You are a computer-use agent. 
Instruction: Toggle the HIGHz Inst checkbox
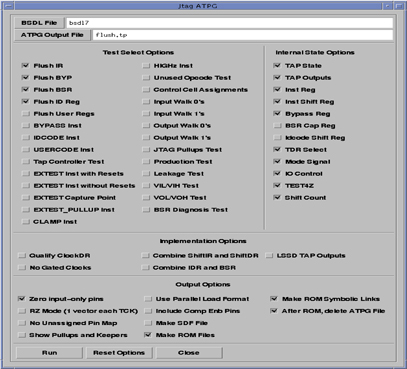pos(146,66)
